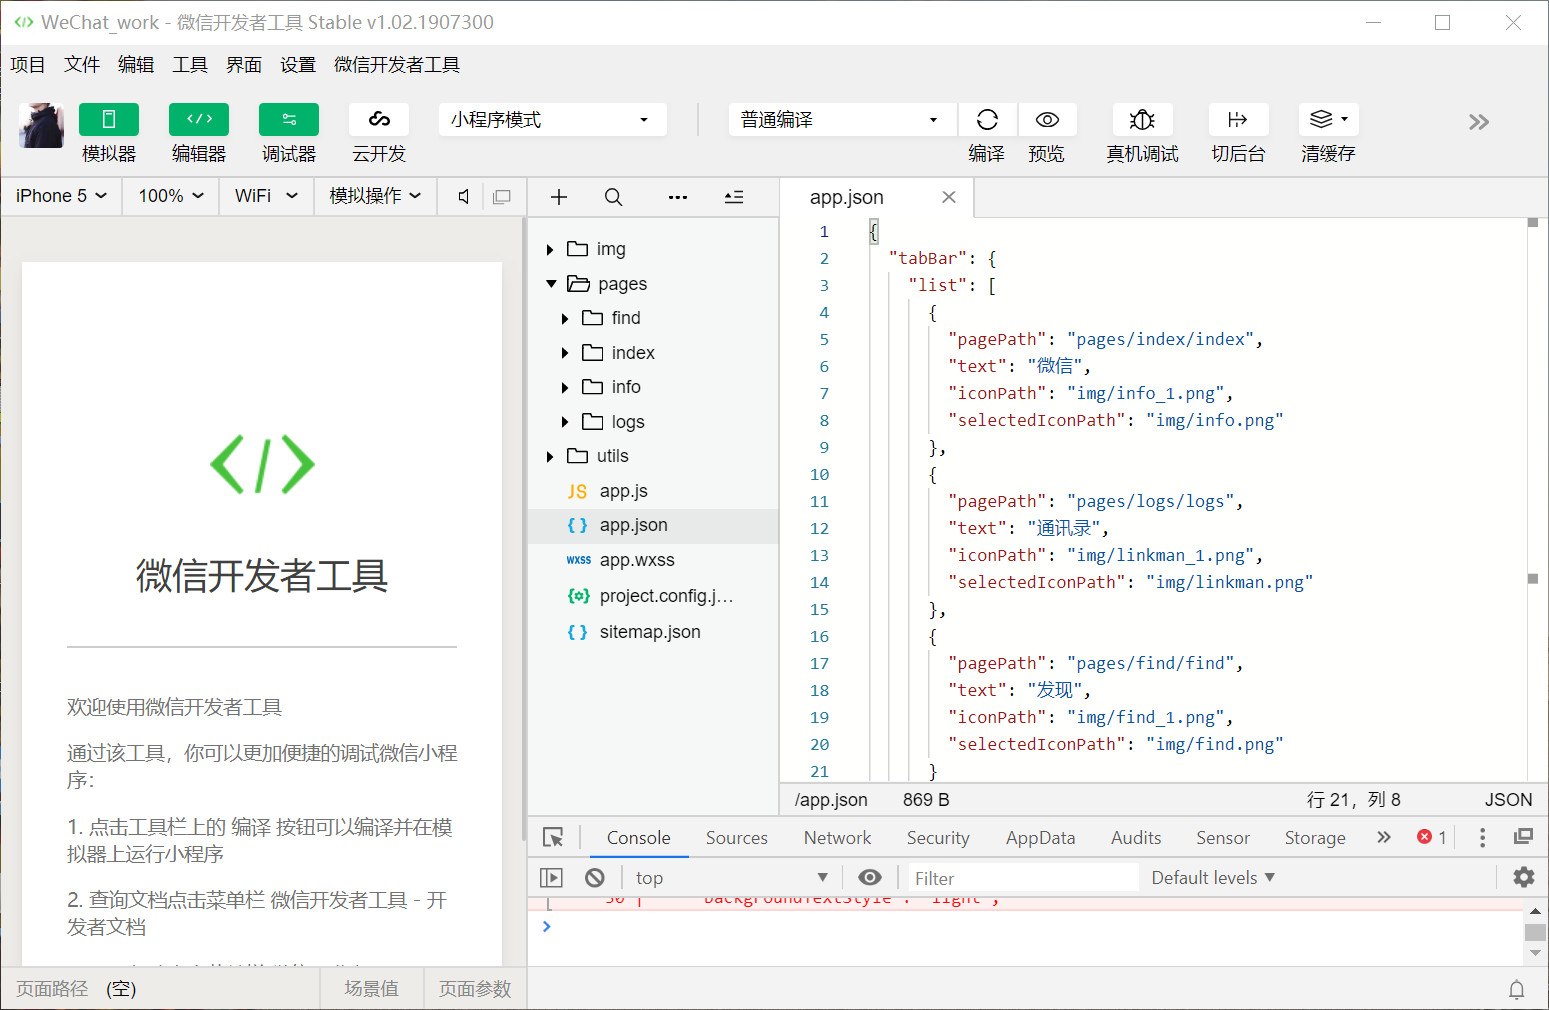1549x1010 pixels.
Task: Switch to the Audits tab
Action: 1136,838
